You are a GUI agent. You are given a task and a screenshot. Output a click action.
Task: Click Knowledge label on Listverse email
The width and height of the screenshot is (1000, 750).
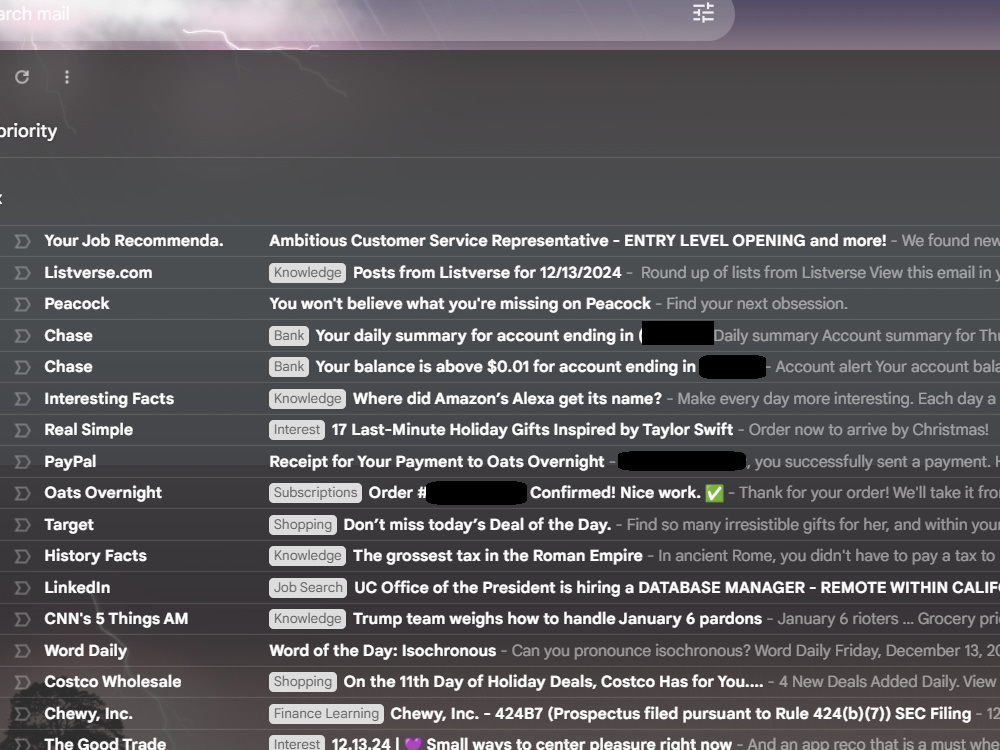click(x=307, y=273)
